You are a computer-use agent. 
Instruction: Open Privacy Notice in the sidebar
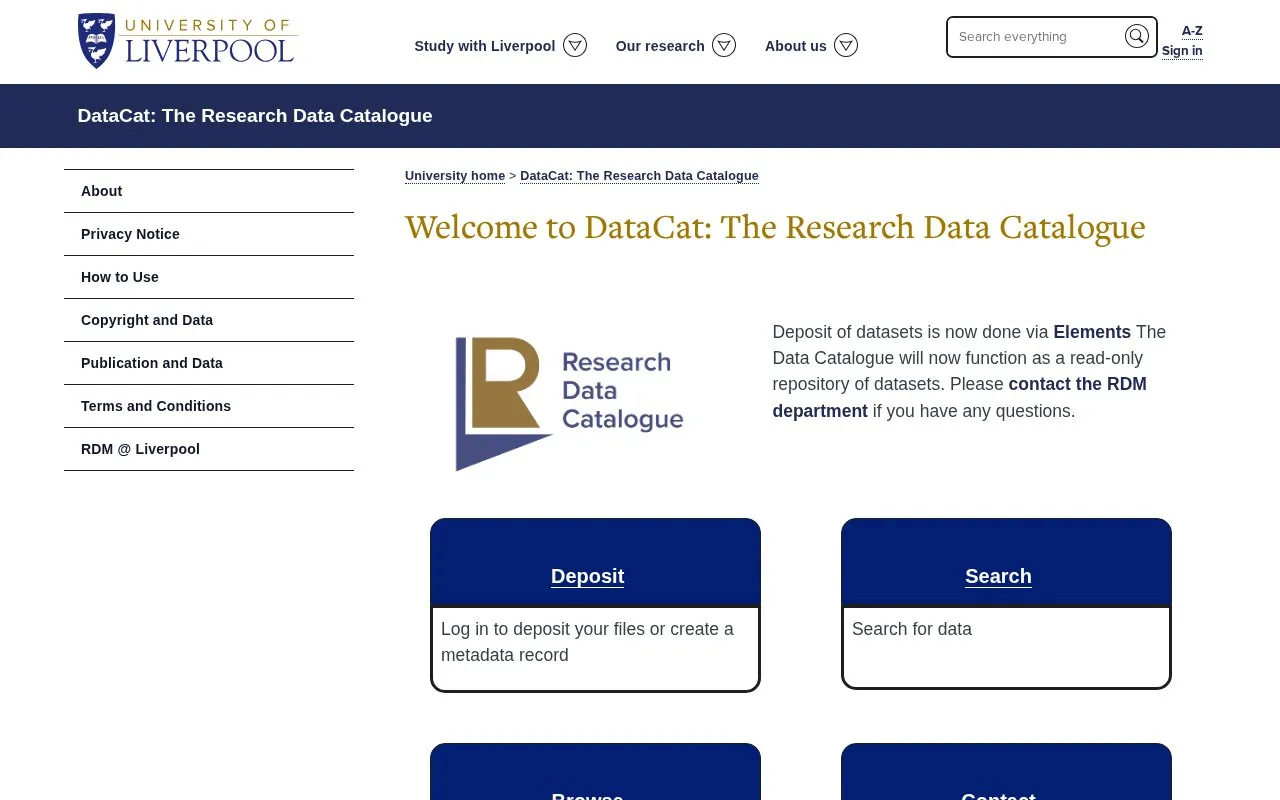pos(209,234)
